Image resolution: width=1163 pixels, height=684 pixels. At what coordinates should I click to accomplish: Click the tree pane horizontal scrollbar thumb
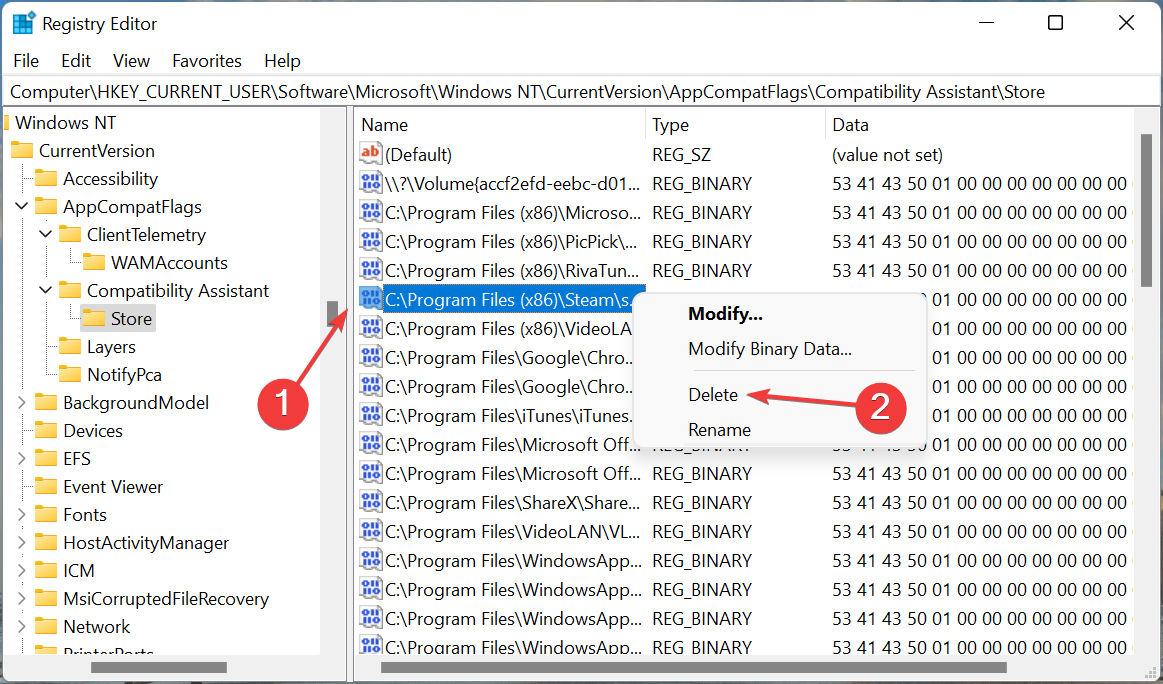pos(159,667)
